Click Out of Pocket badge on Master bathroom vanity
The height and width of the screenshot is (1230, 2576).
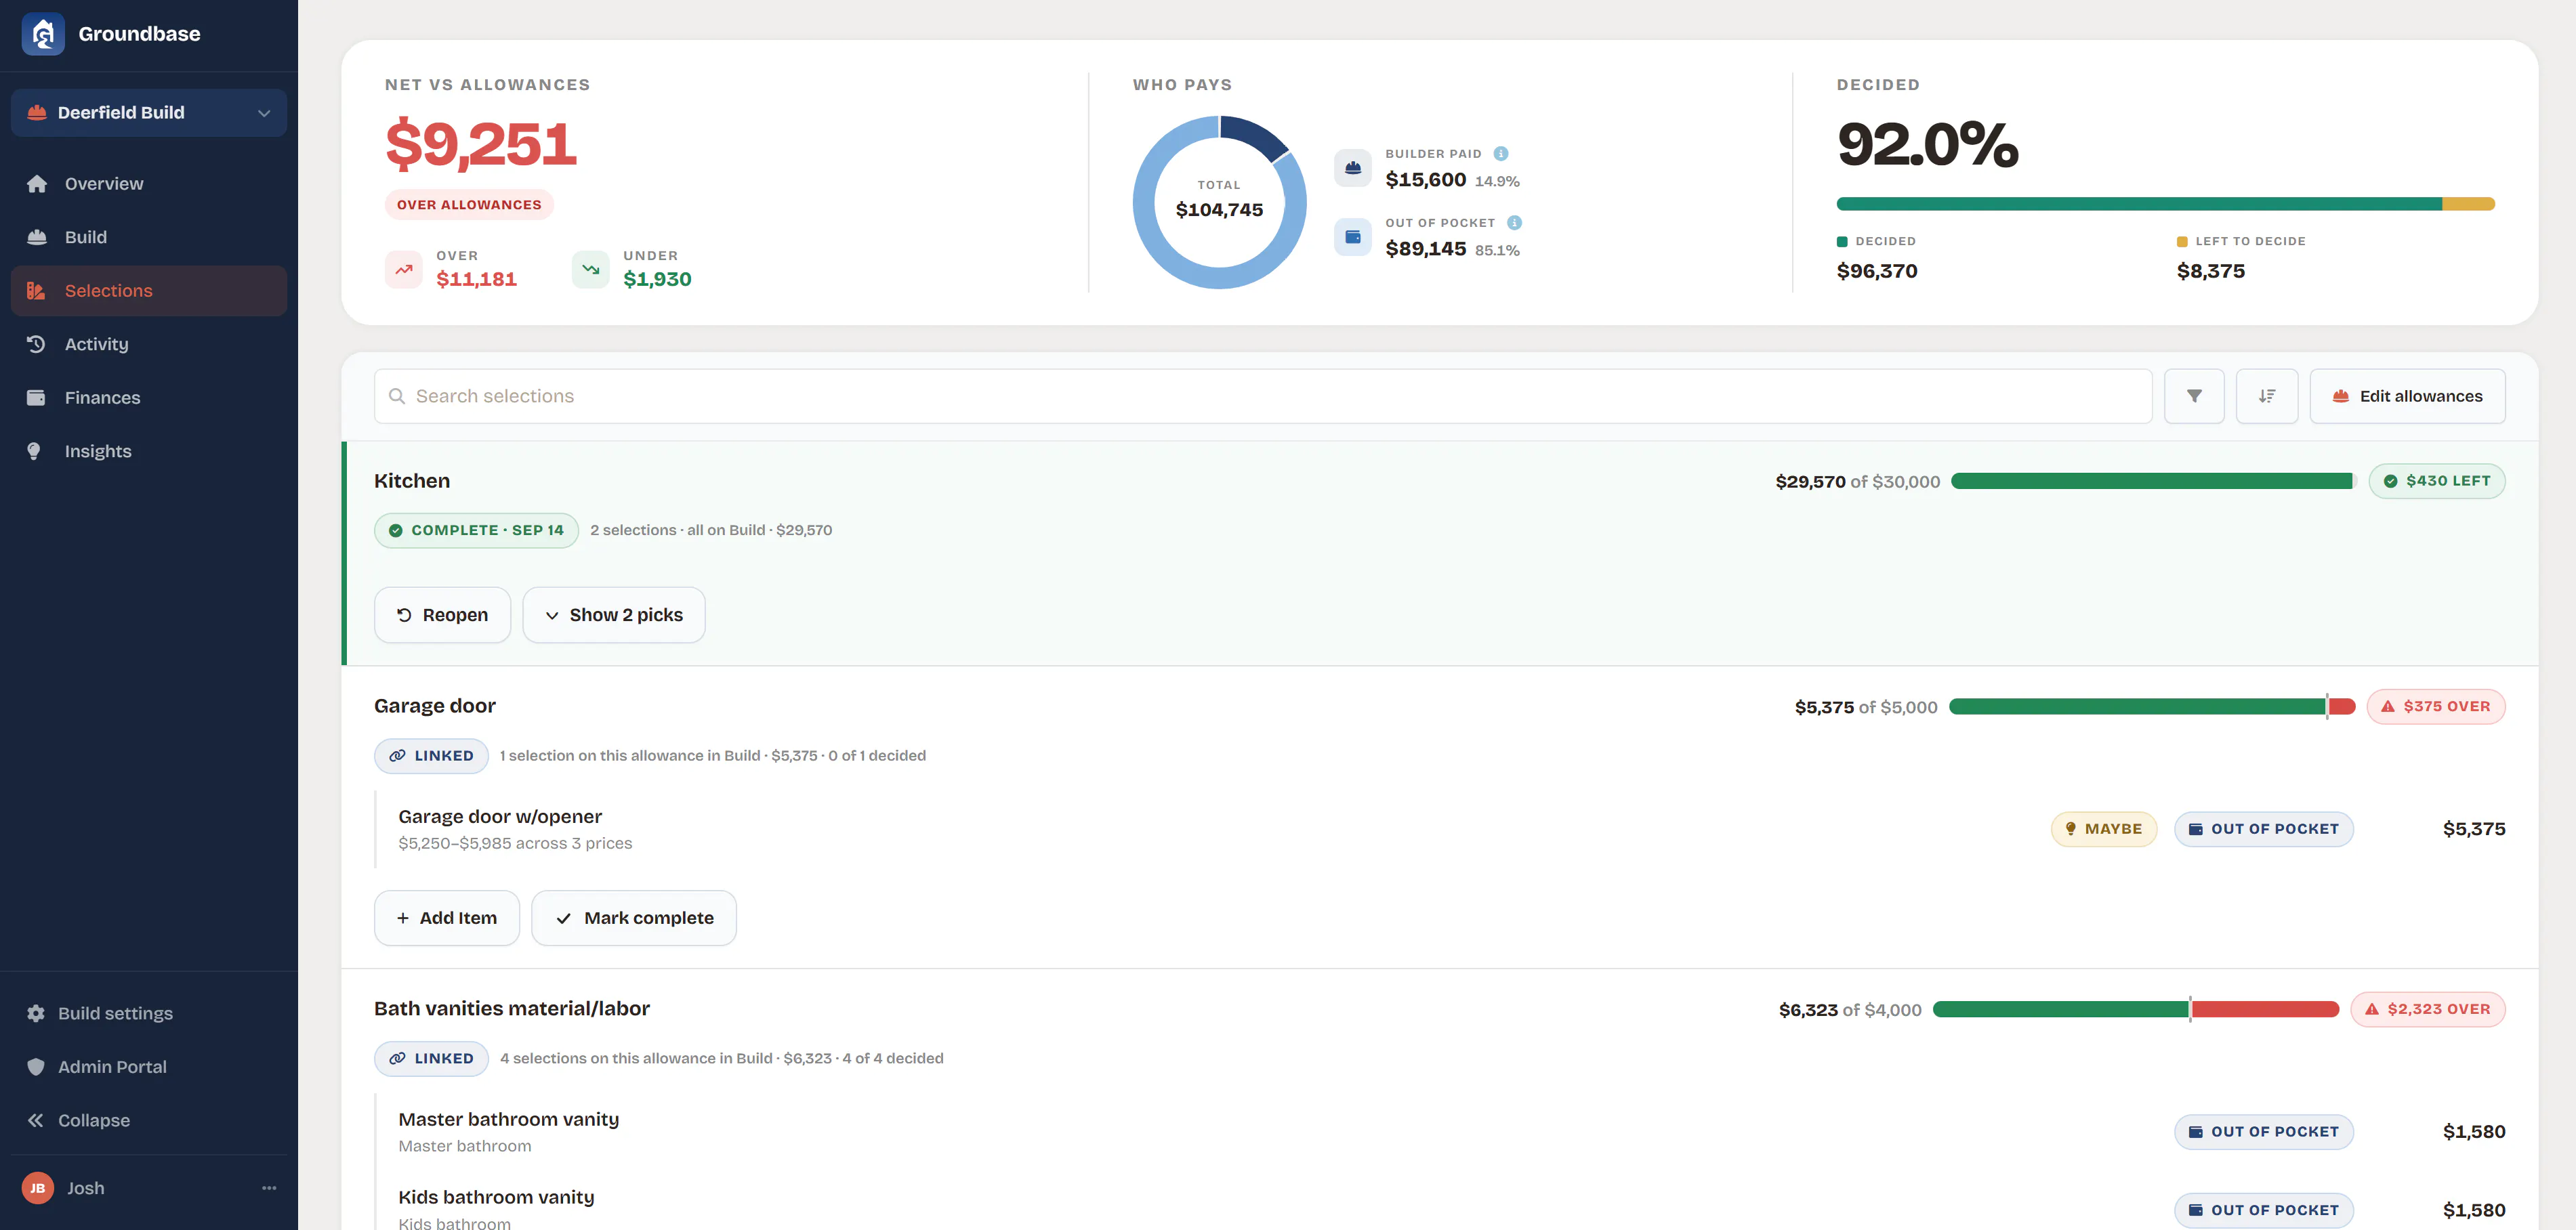pyautogui.click(x=2264, y=1132)
